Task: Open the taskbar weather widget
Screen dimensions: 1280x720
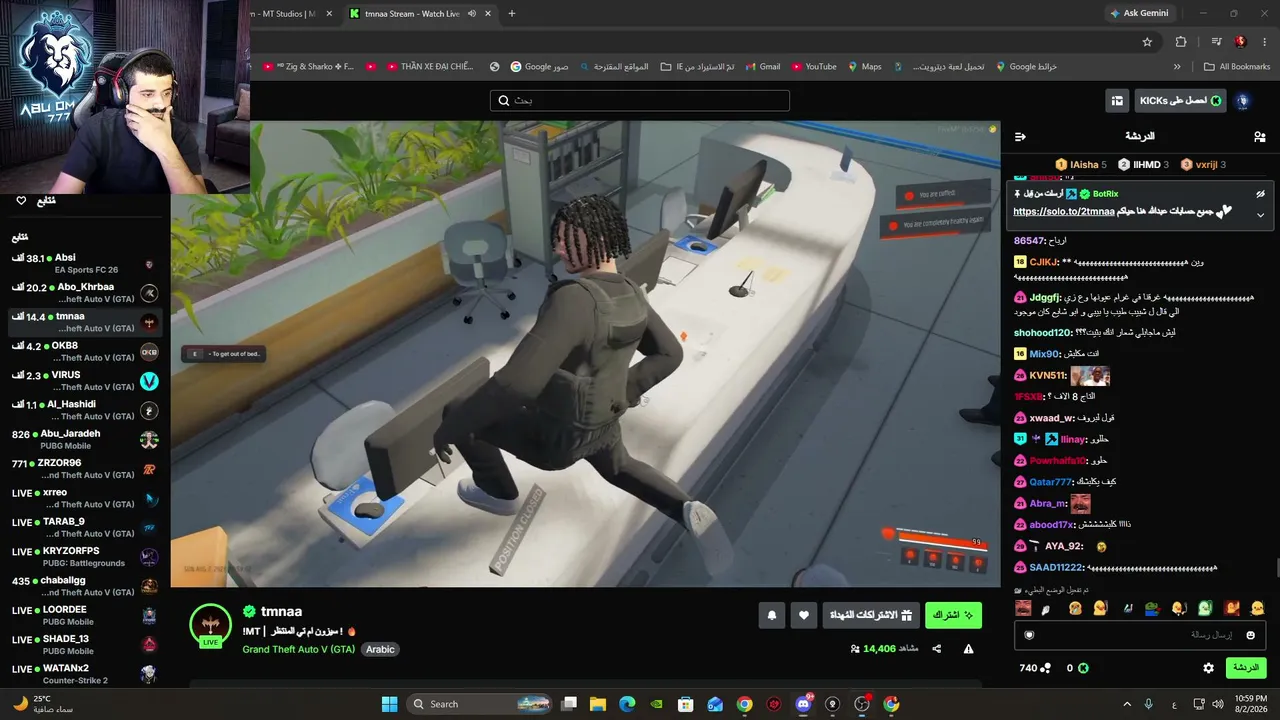Action: point(43,704)
